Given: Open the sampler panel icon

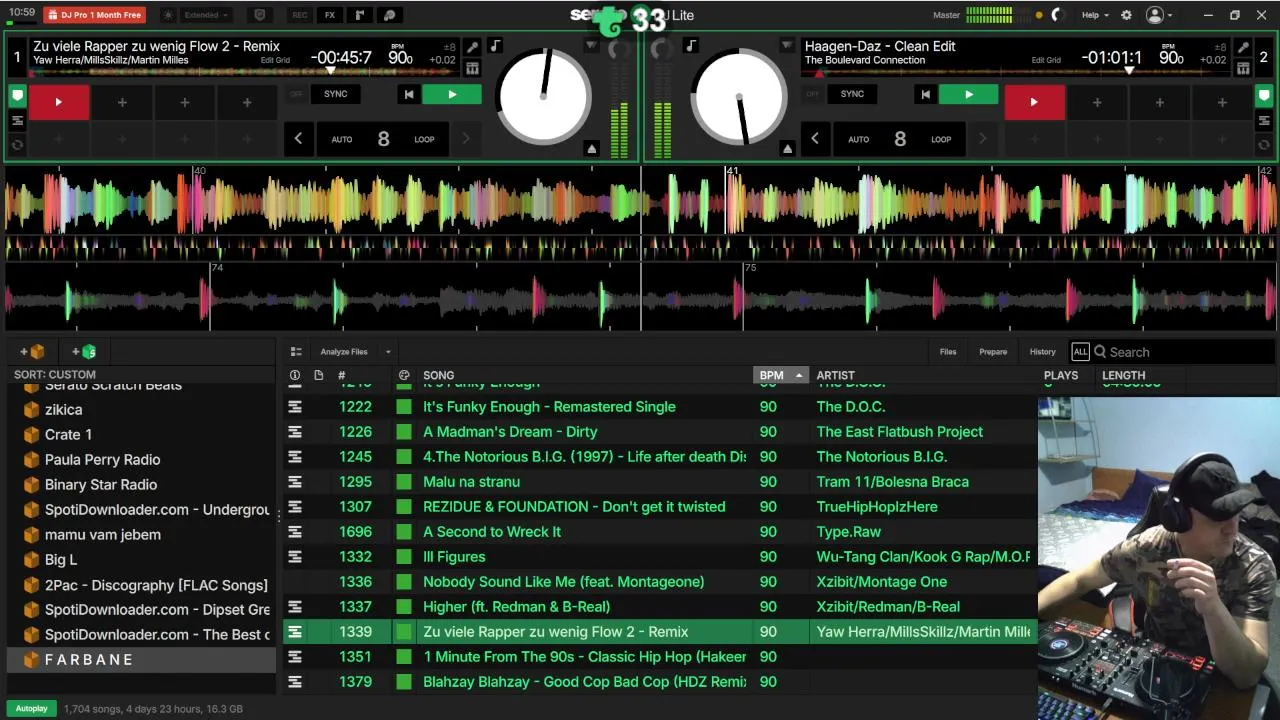Looking at the screenshot, I should click(x=360, y=15).
